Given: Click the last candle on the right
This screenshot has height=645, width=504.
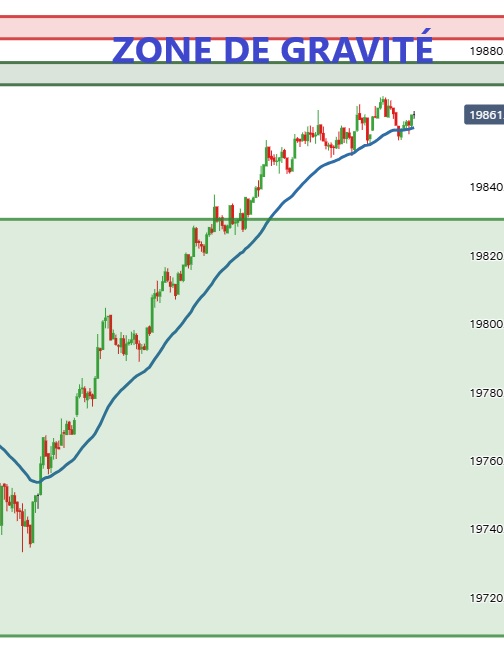Looking at the screenshot, I should pos(413,115).
